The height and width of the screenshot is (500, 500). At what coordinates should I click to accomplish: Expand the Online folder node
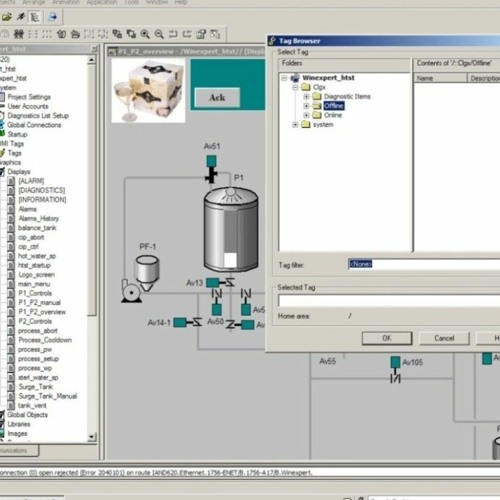click(306, 115)
